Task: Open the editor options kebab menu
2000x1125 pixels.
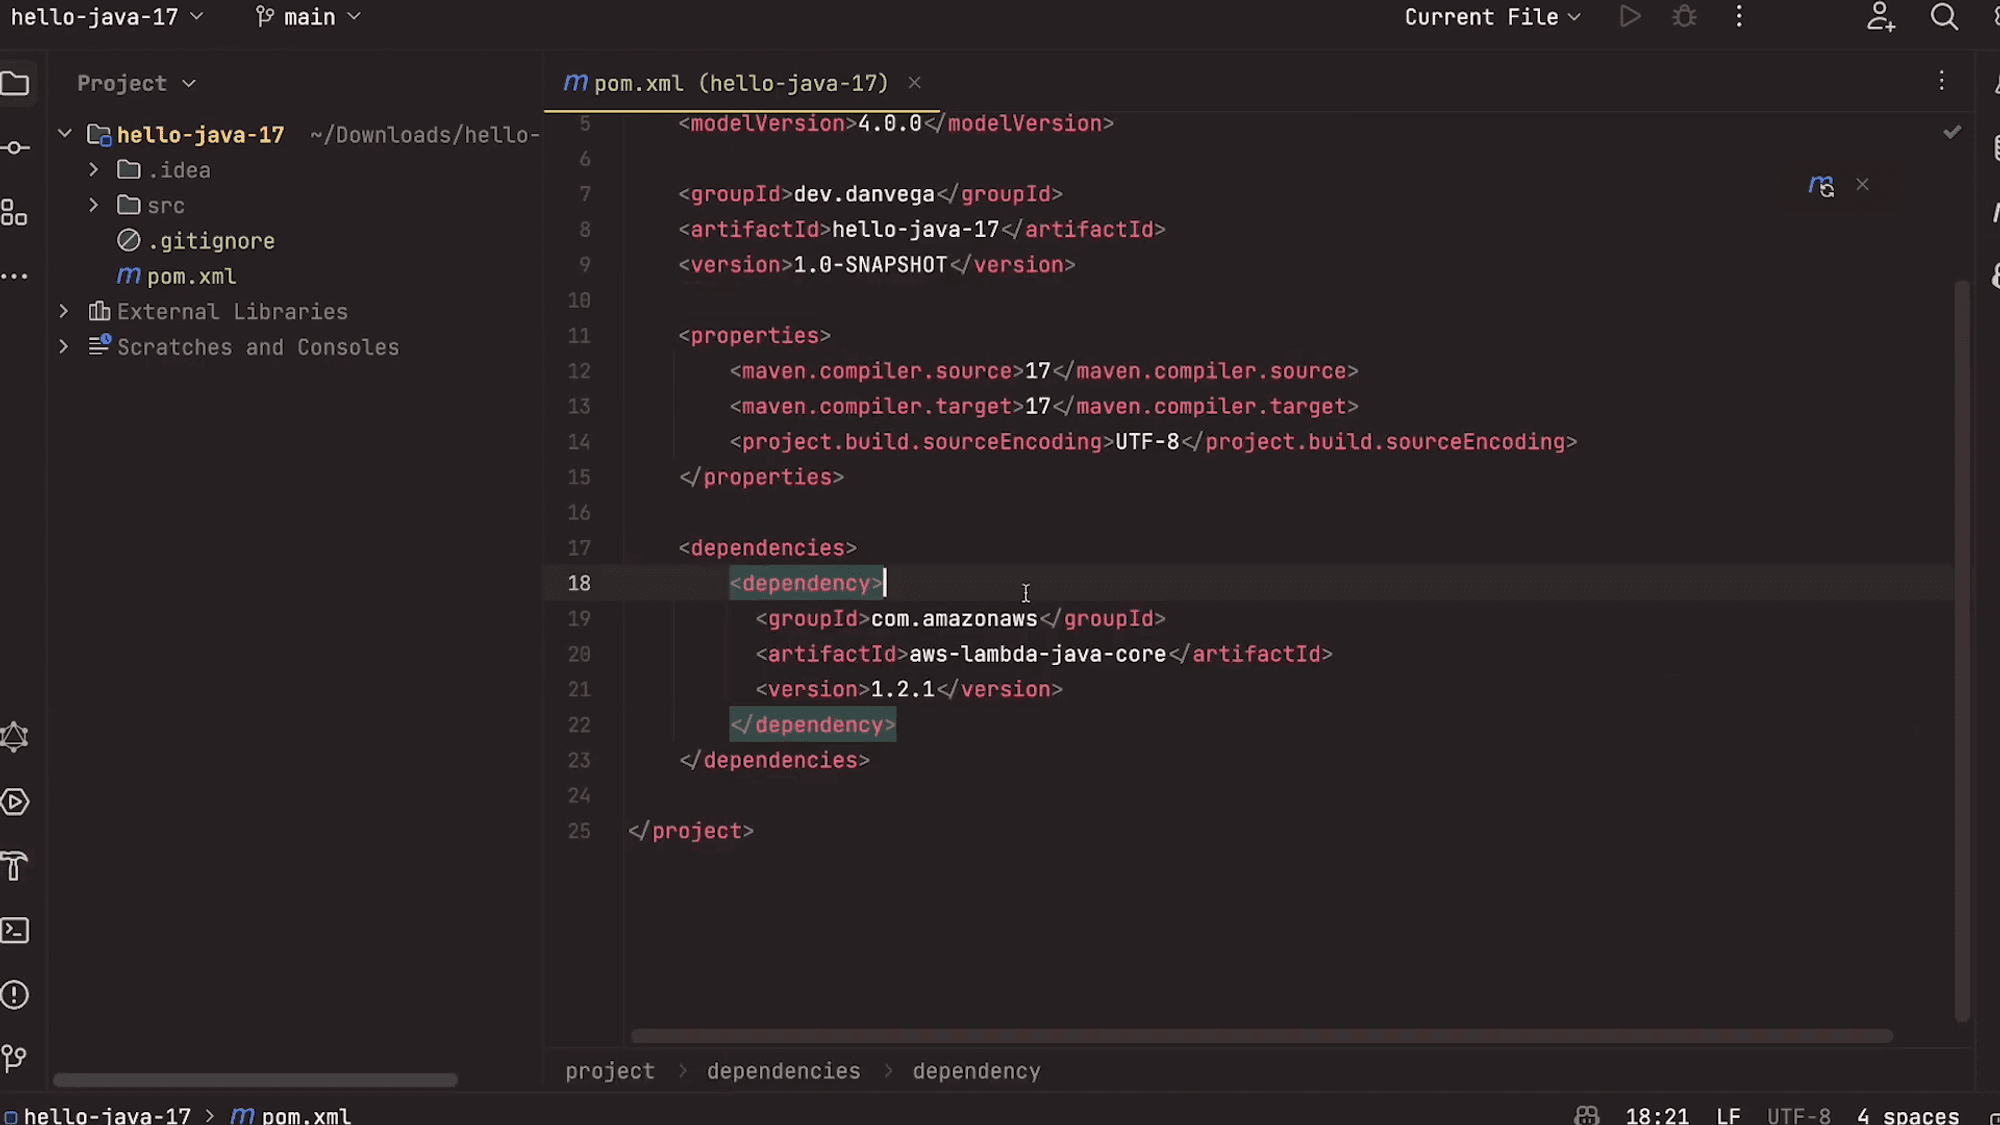Action: point(1941,81)
